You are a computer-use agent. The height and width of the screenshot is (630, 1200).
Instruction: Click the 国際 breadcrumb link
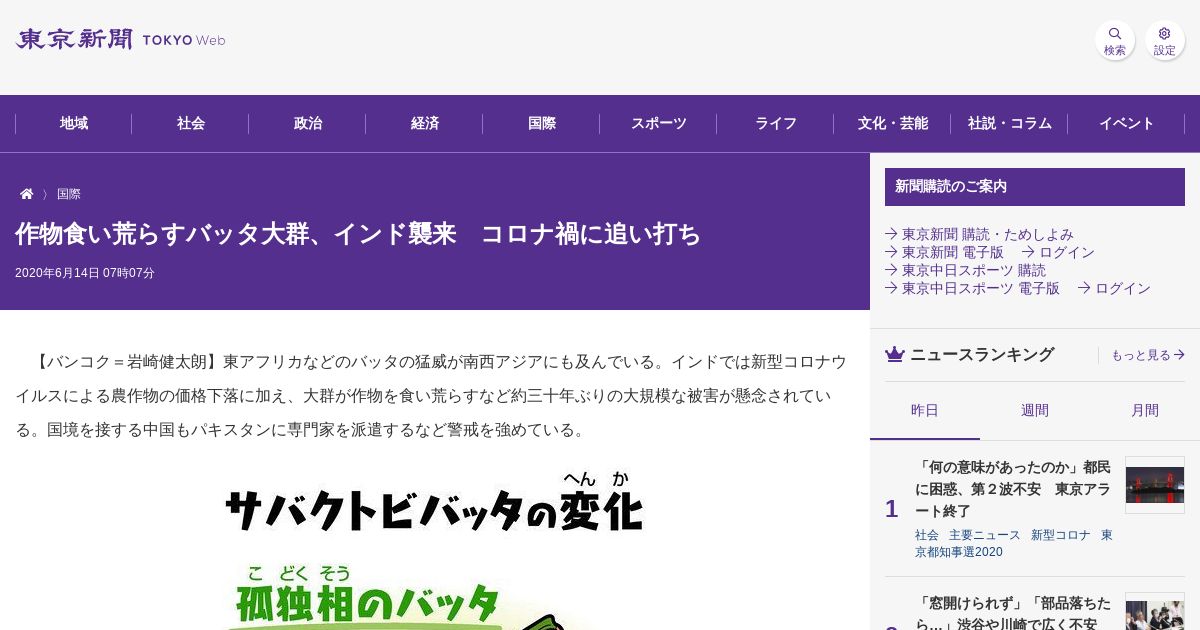tap(69, 194)
